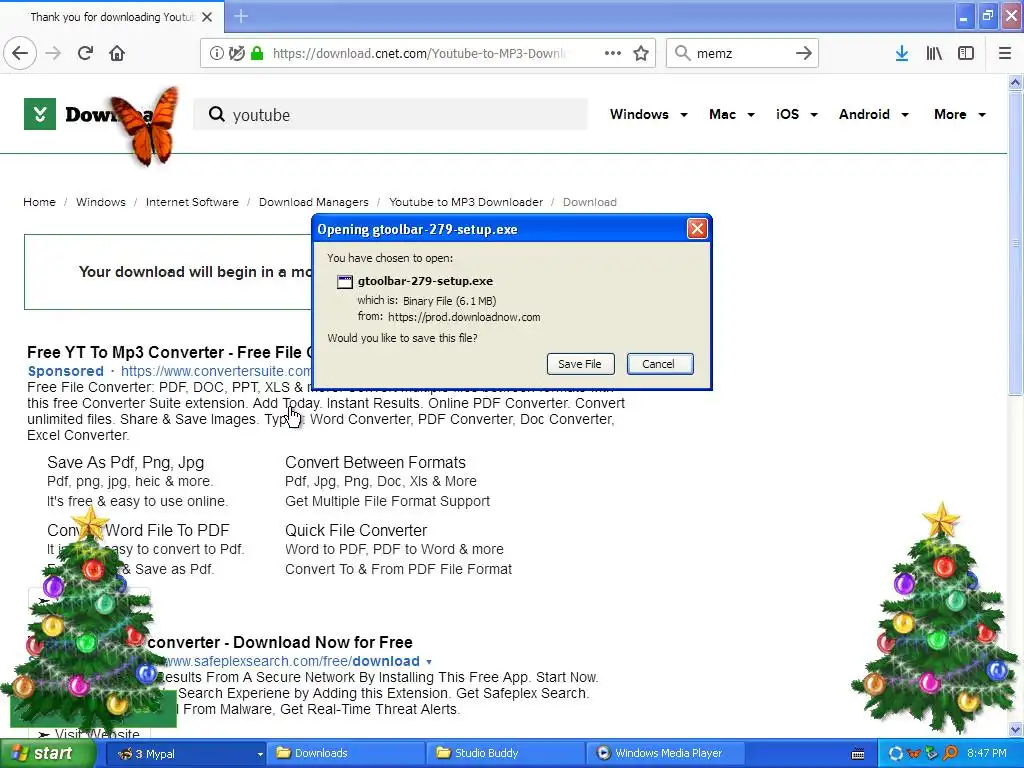This screenshot has height=768, width=1024.
Task: Click the keyboard icon in the taskbar
Action: tap(858, 754)
